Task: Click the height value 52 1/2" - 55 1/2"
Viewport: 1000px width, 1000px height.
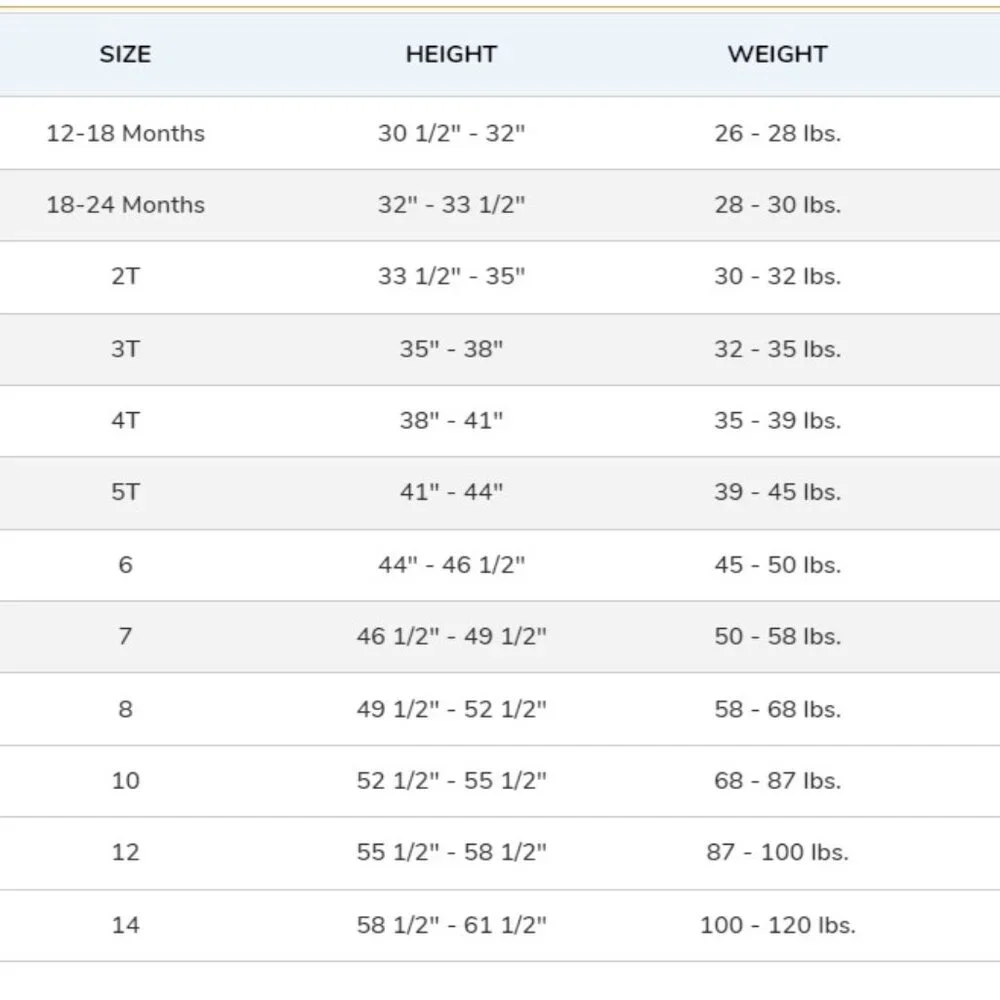Action: 452,781
